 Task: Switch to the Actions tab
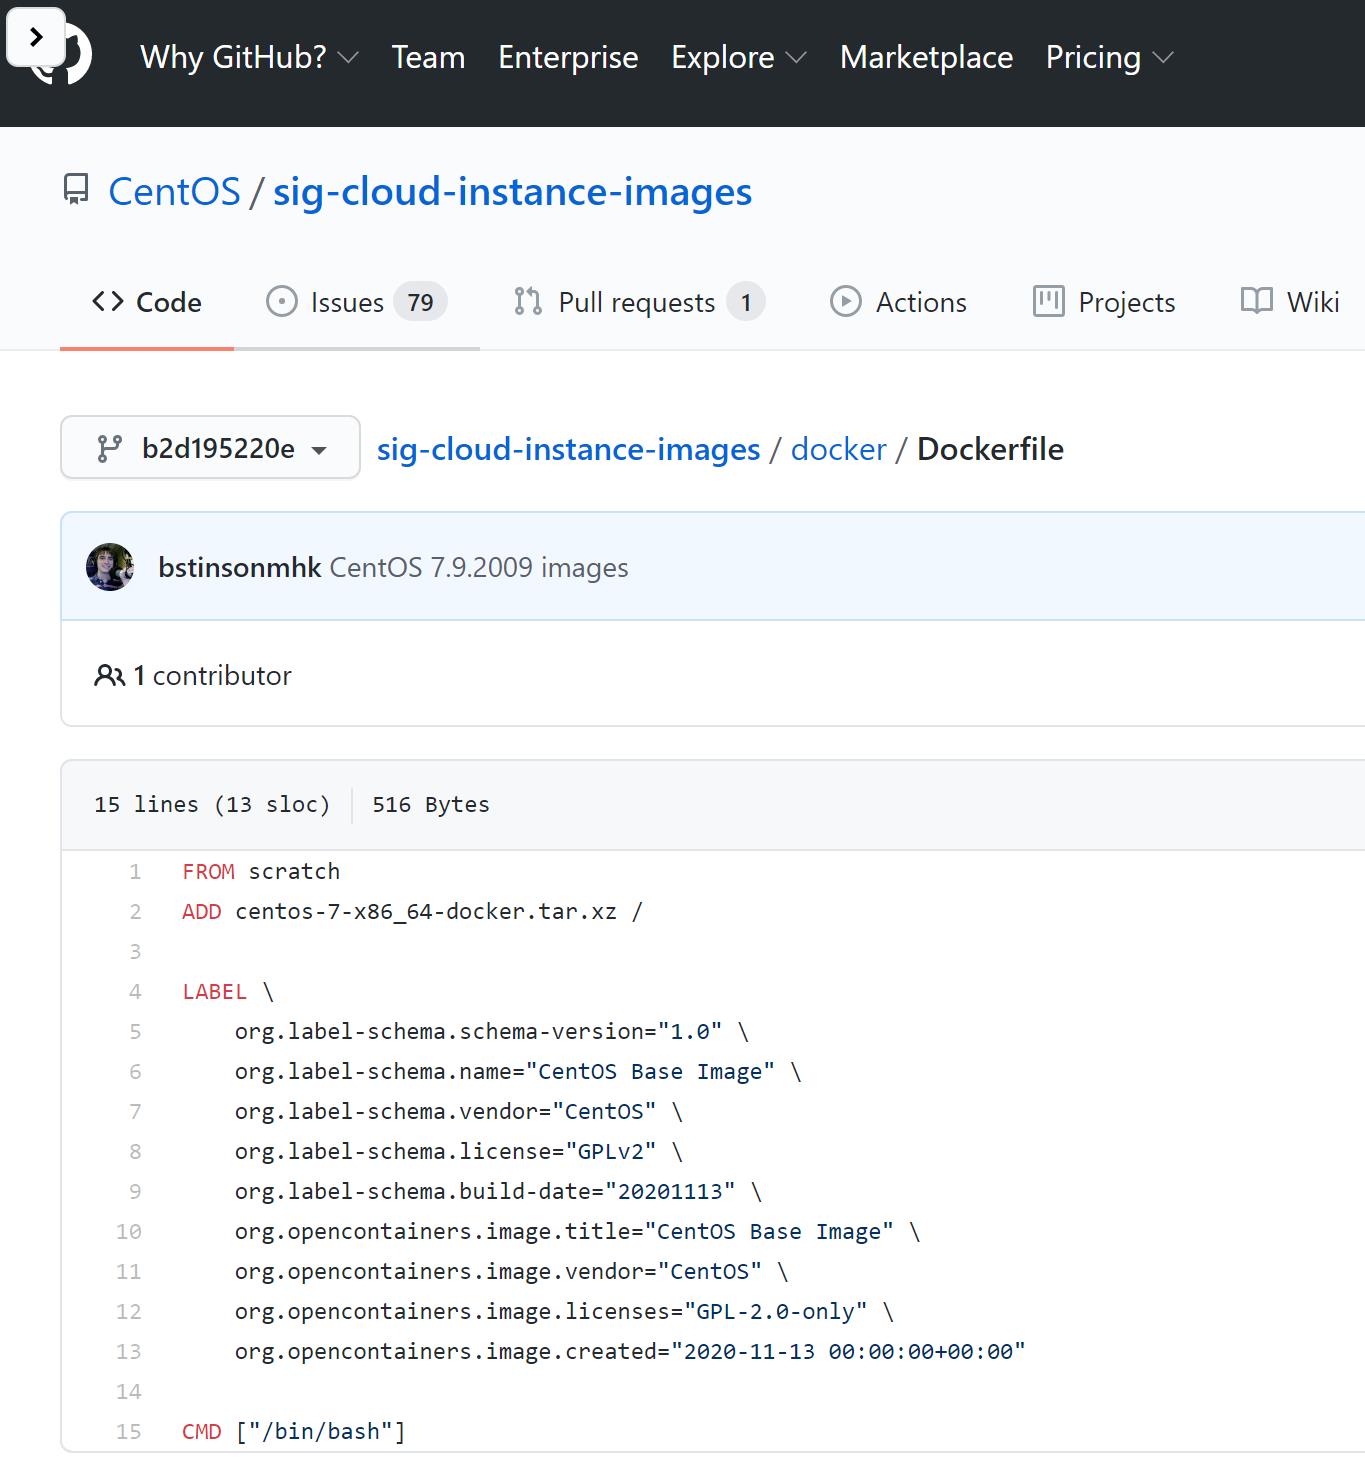pyautogui.click(x=899, y=302)
